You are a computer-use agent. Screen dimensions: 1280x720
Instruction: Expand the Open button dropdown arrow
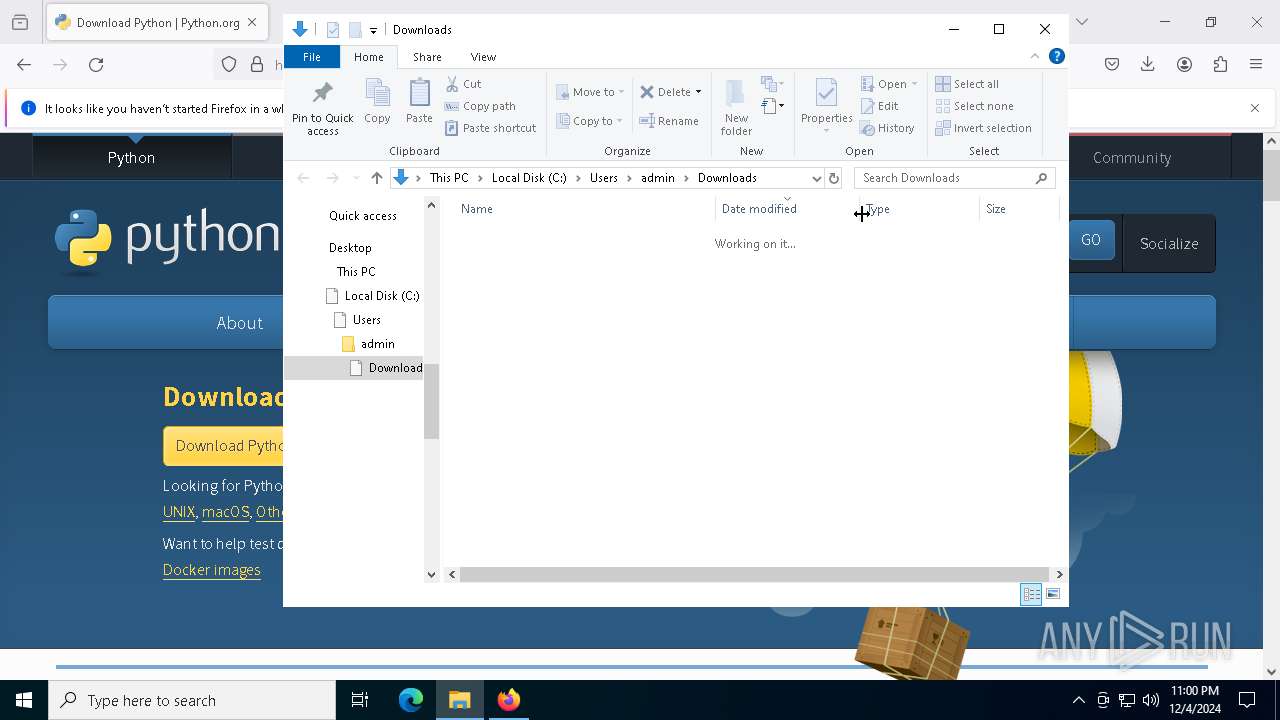coord(914,84)
